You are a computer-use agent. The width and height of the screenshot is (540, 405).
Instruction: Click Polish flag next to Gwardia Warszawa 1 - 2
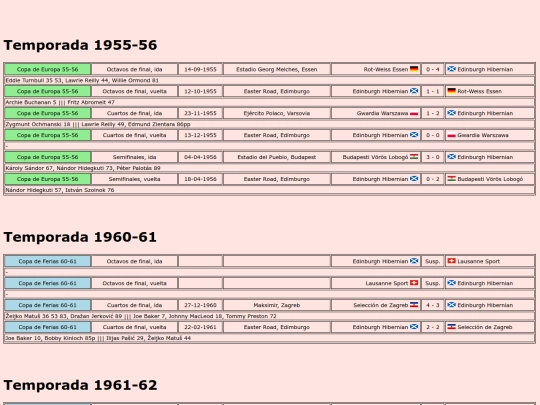point(414,113)
